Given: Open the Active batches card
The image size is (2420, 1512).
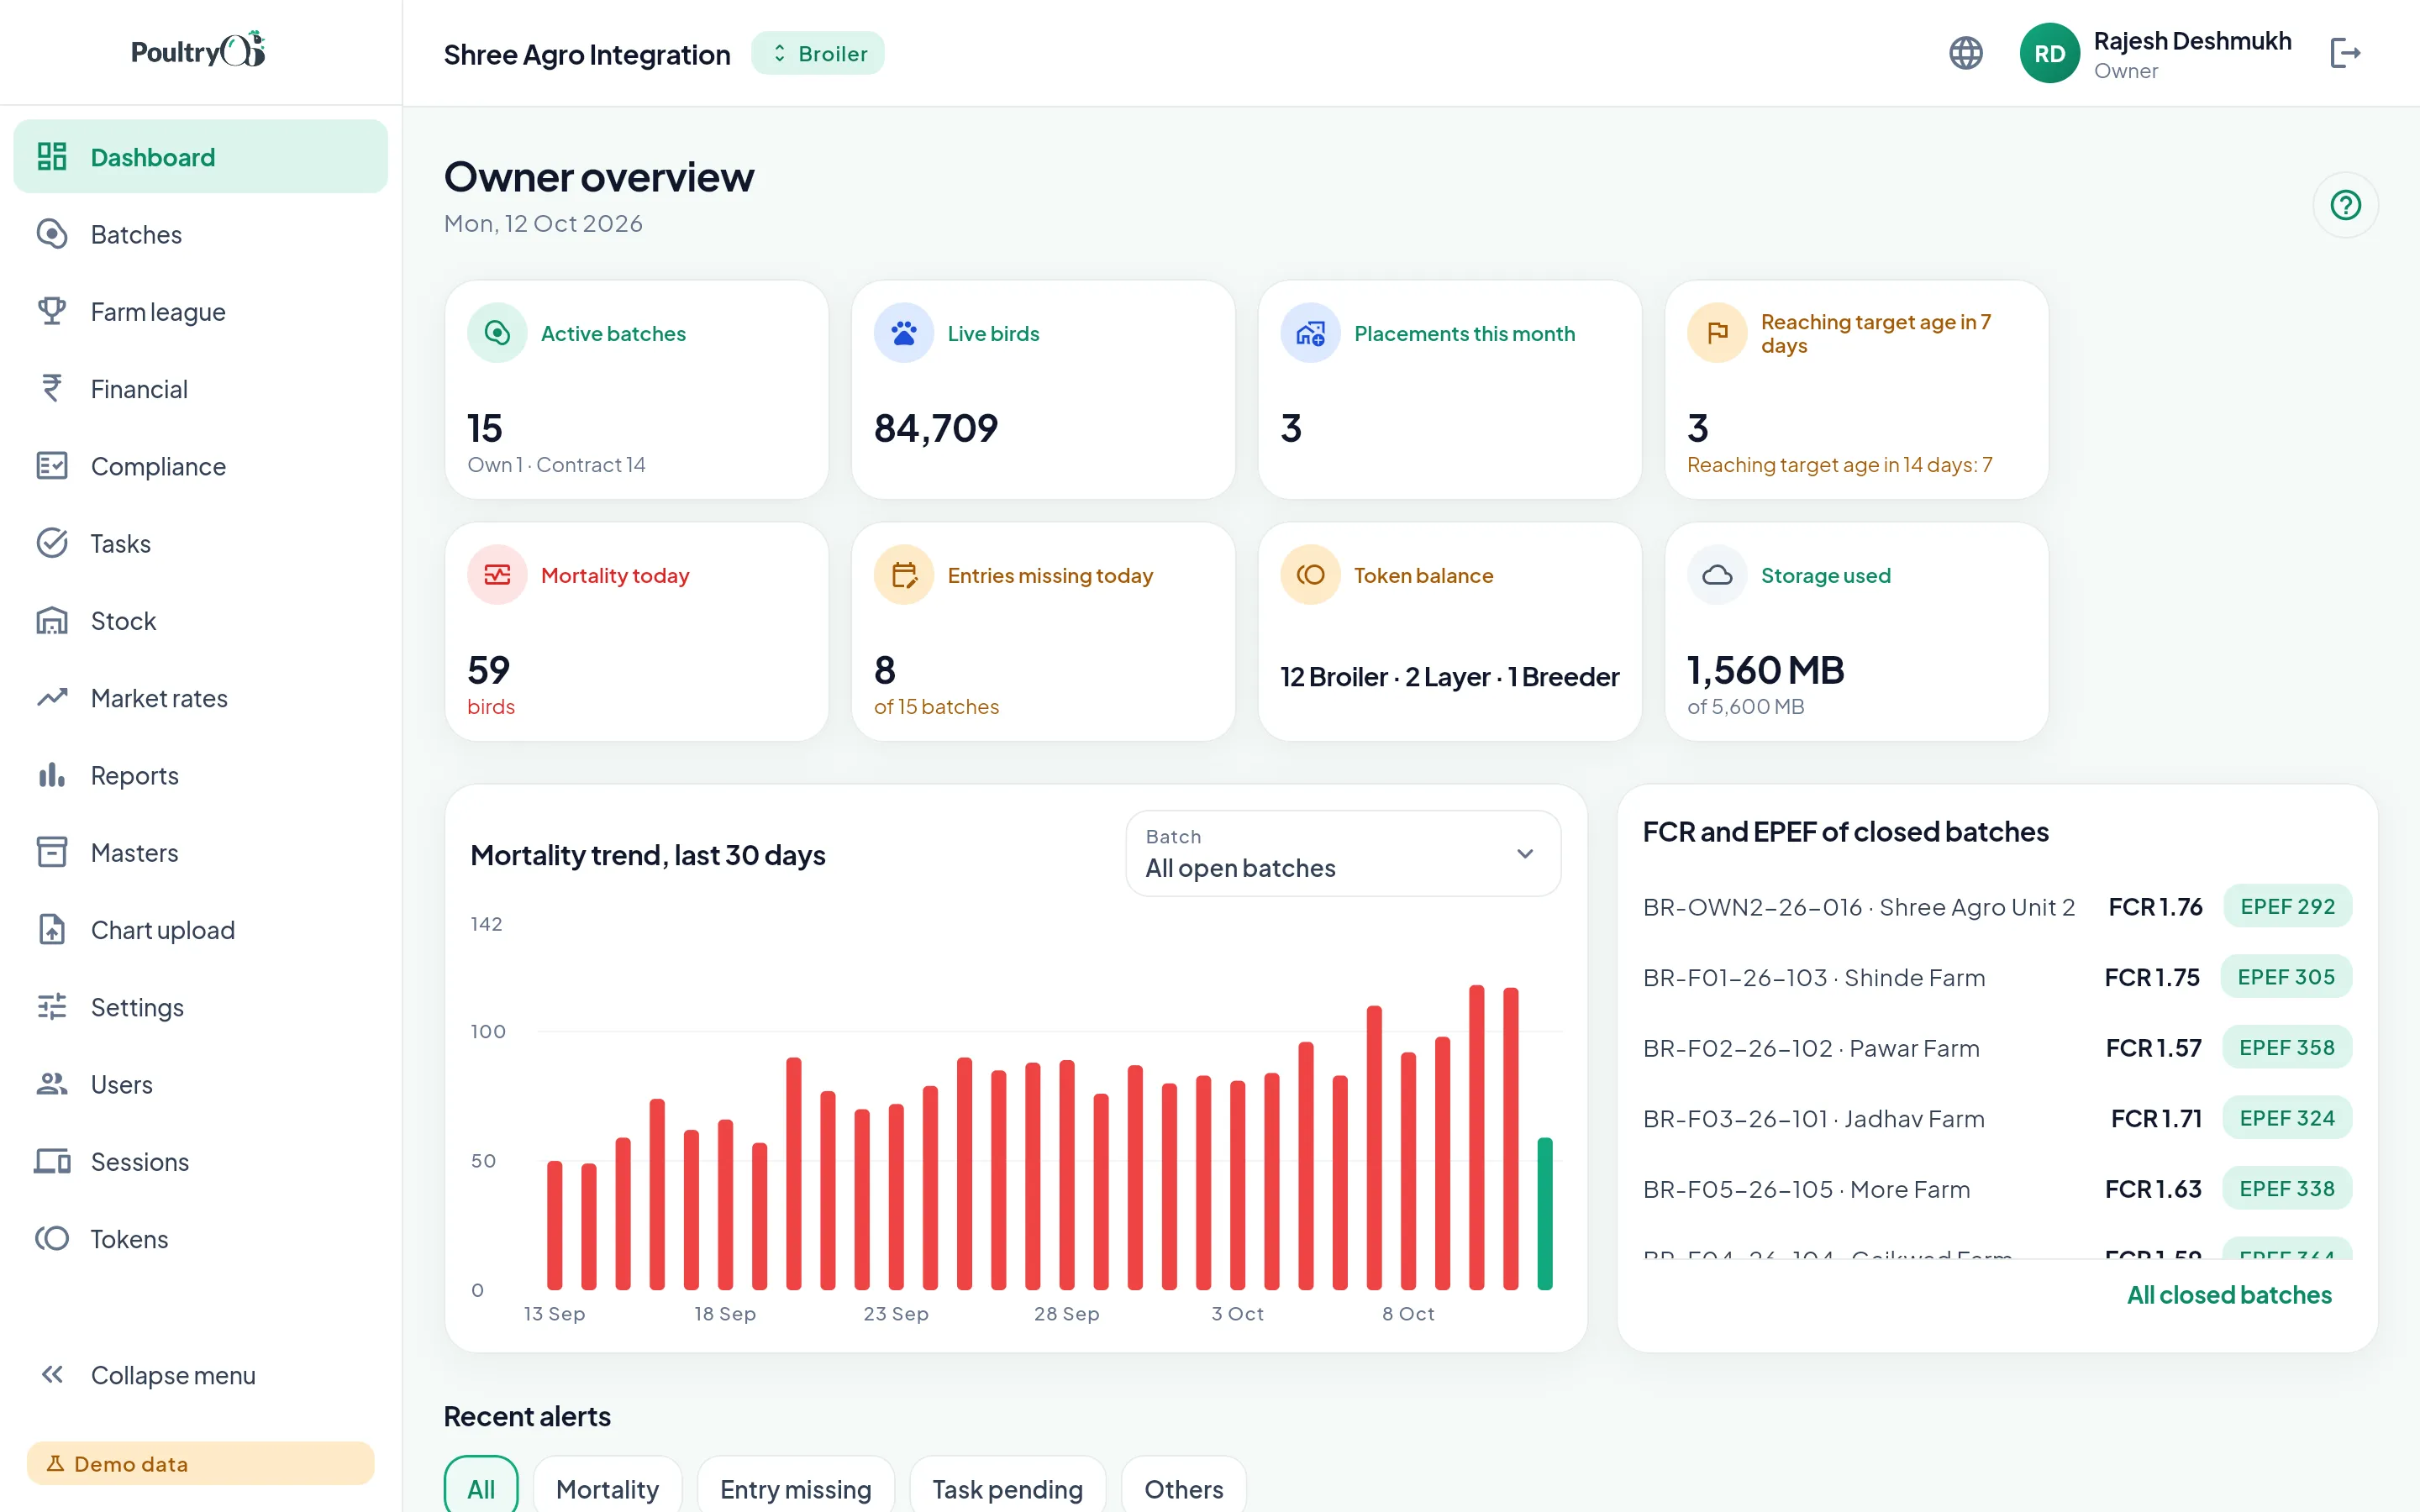Looking at the screenshot, I should click(637, 389).
